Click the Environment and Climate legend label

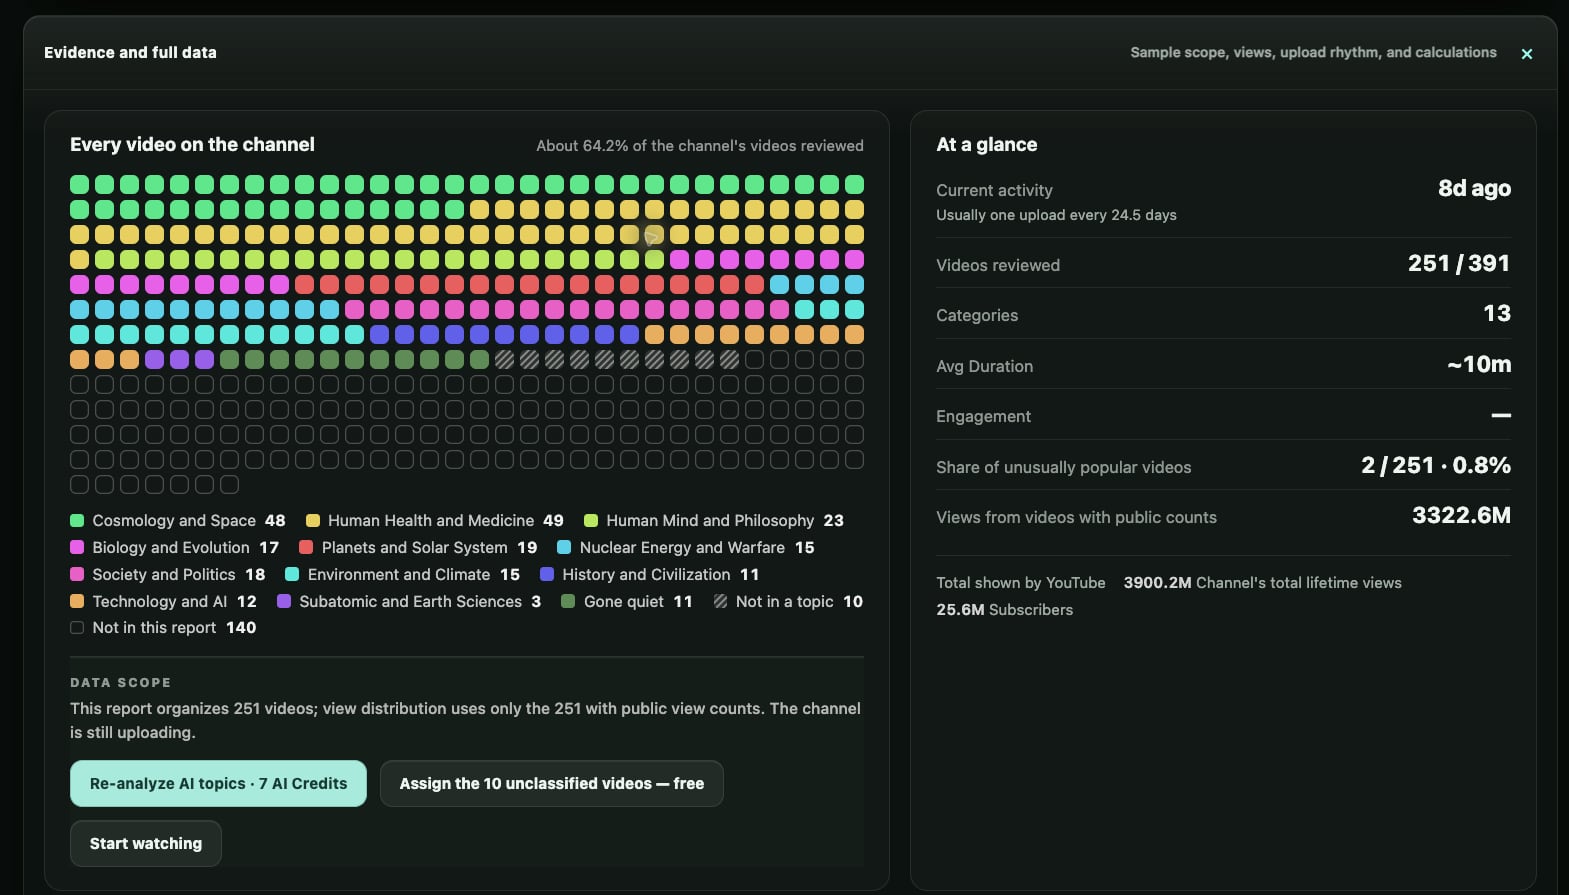click(399, 574)
